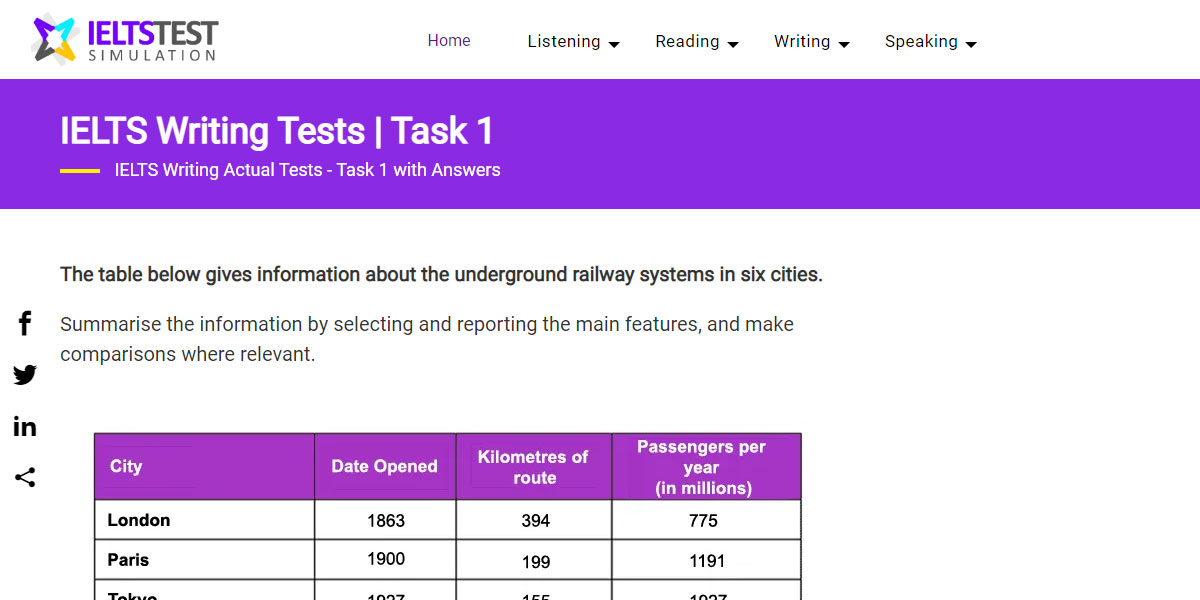Click the IELTS Writing Actual Tests subtitle
Screen dimensions: 1200x600
coord(307,170)
